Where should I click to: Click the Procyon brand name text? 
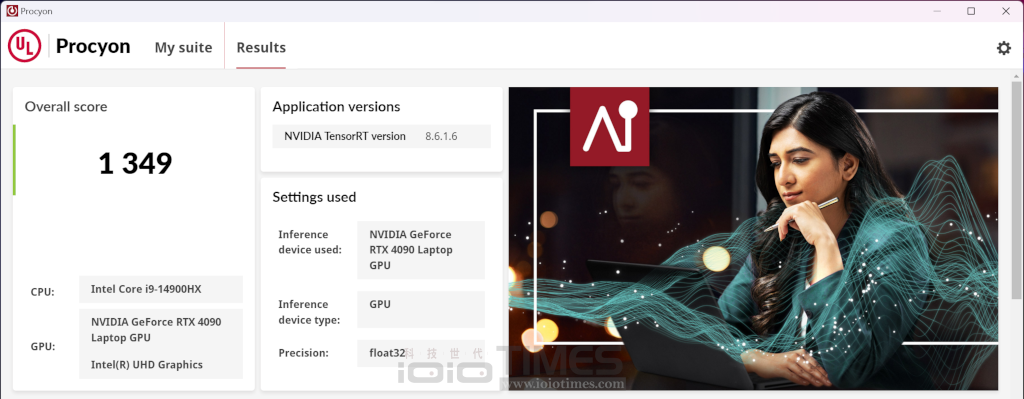click(x=93, y=46)
